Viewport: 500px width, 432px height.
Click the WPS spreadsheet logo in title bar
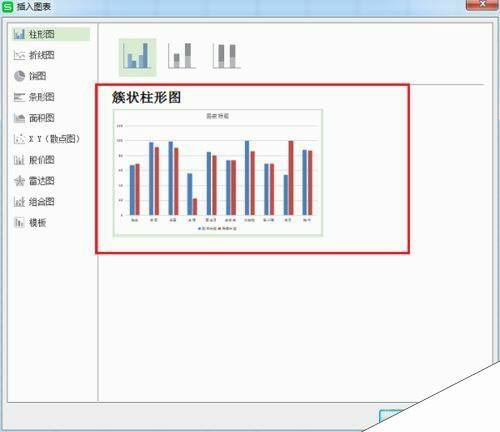(7, 7)
